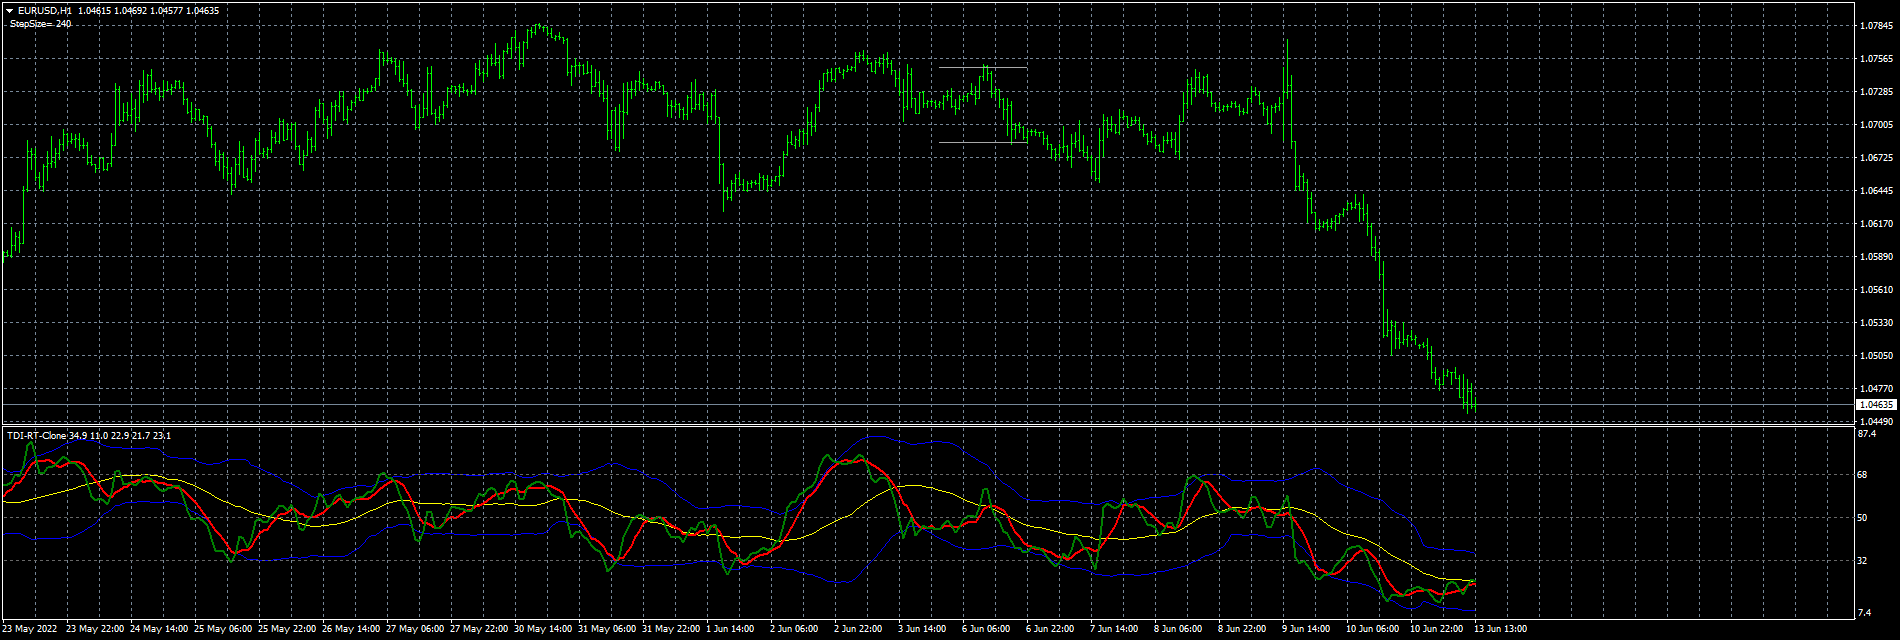Select the lower horizontal line near 6 Jun
The image size is (1900, 640).
coord(983,143)
